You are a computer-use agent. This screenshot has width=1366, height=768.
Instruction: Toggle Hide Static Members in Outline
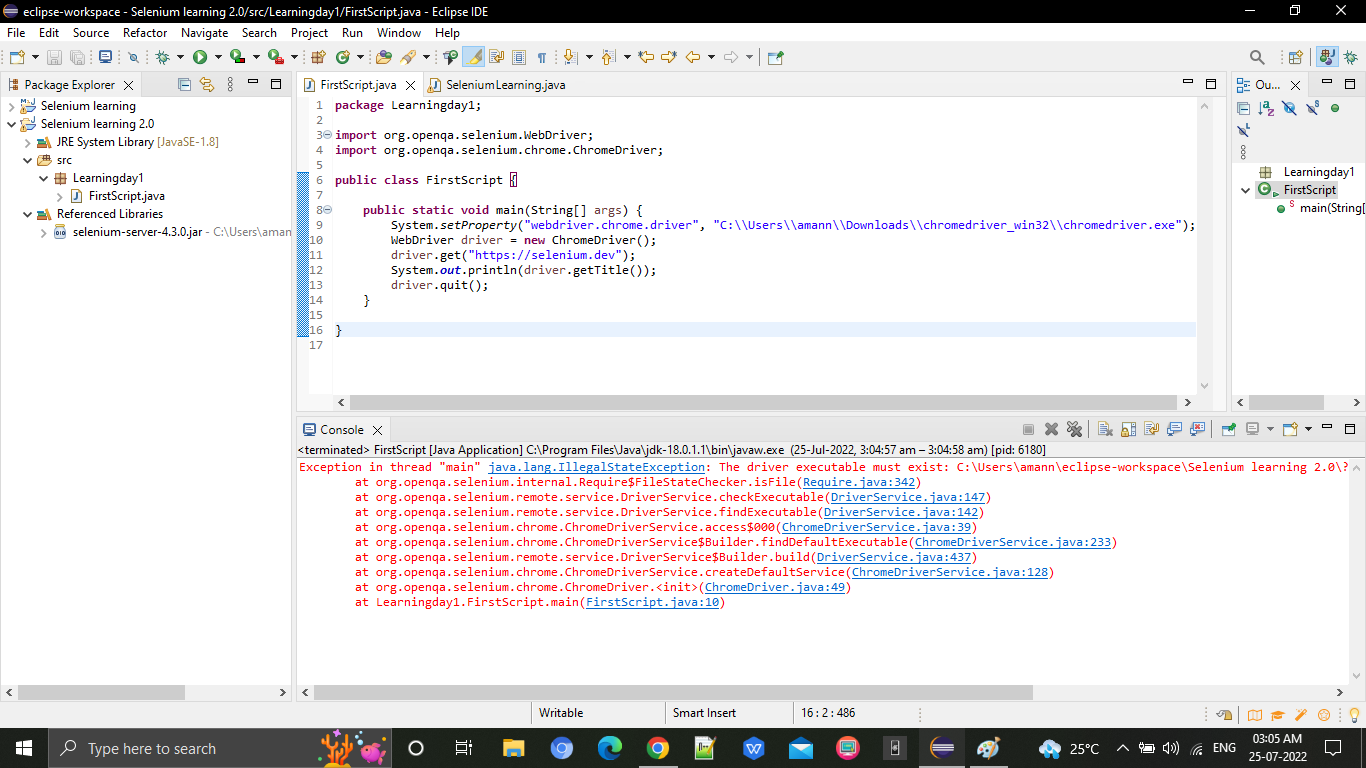point(1312,108)
